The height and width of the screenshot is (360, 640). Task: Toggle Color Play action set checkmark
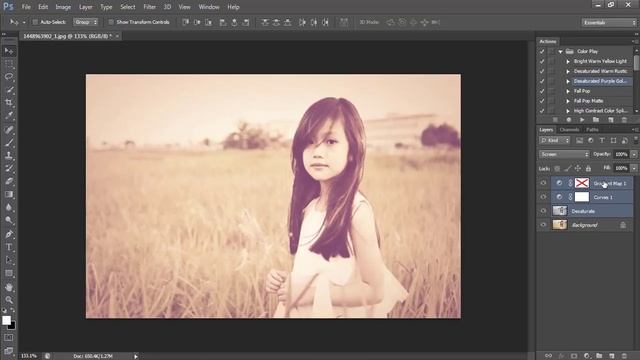542,51
